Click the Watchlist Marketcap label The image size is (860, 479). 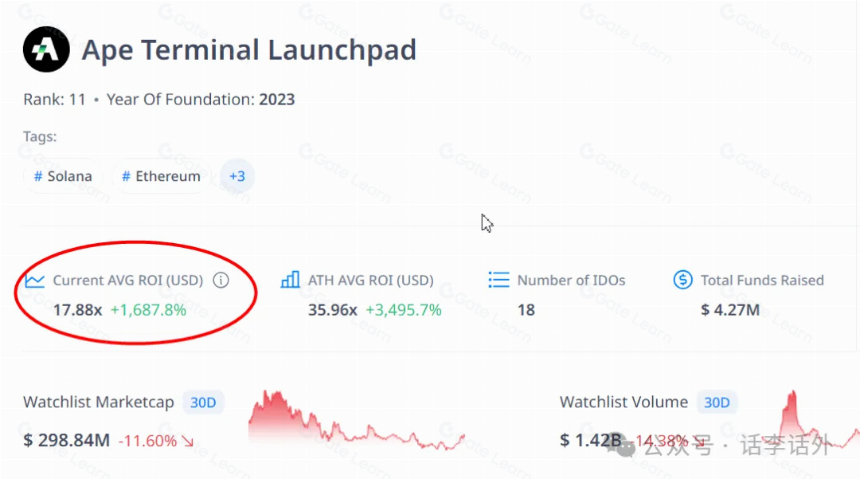[x=99, y=402]
